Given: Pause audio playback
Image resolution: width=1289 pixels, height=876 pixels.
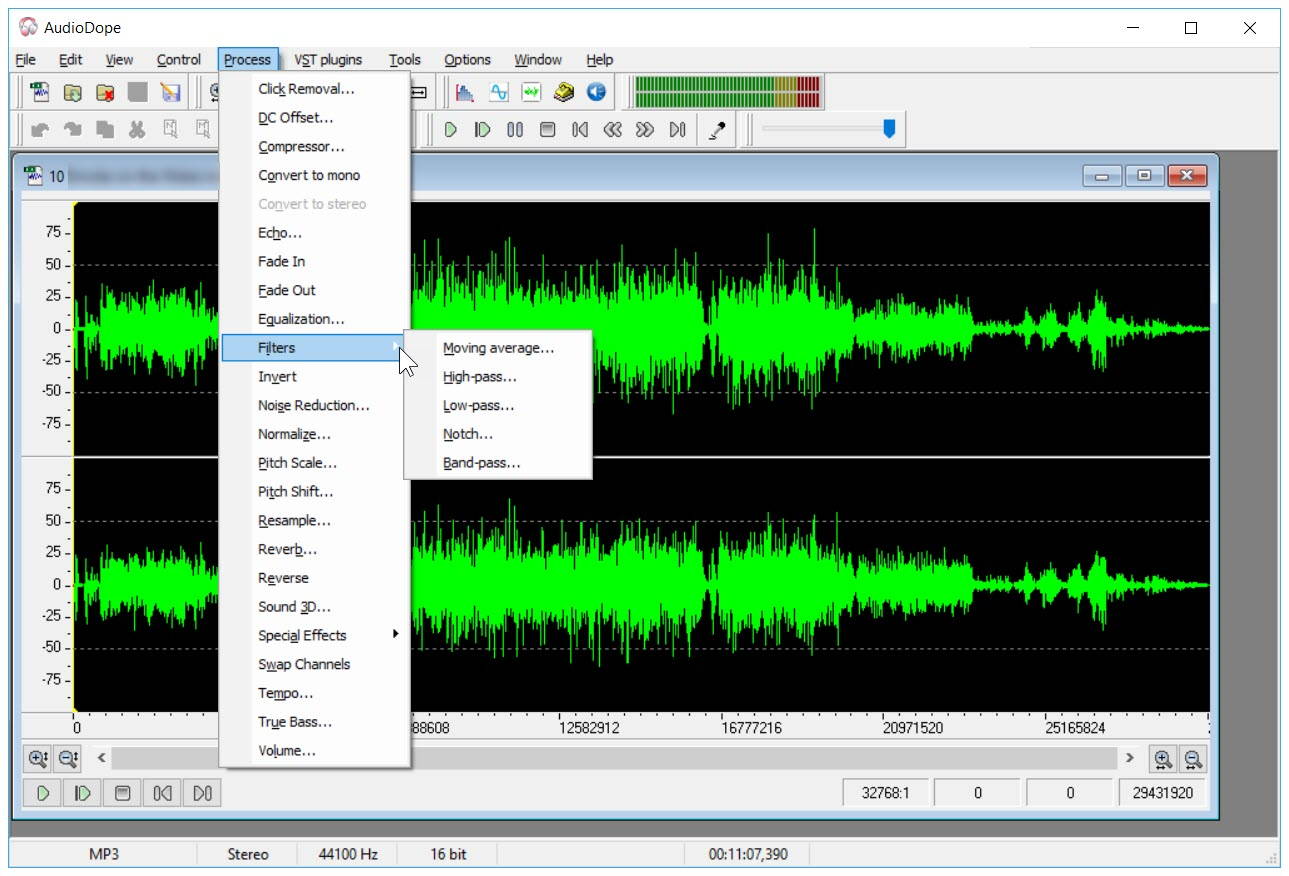Looking at the screenshot, I should click(514, 128).
